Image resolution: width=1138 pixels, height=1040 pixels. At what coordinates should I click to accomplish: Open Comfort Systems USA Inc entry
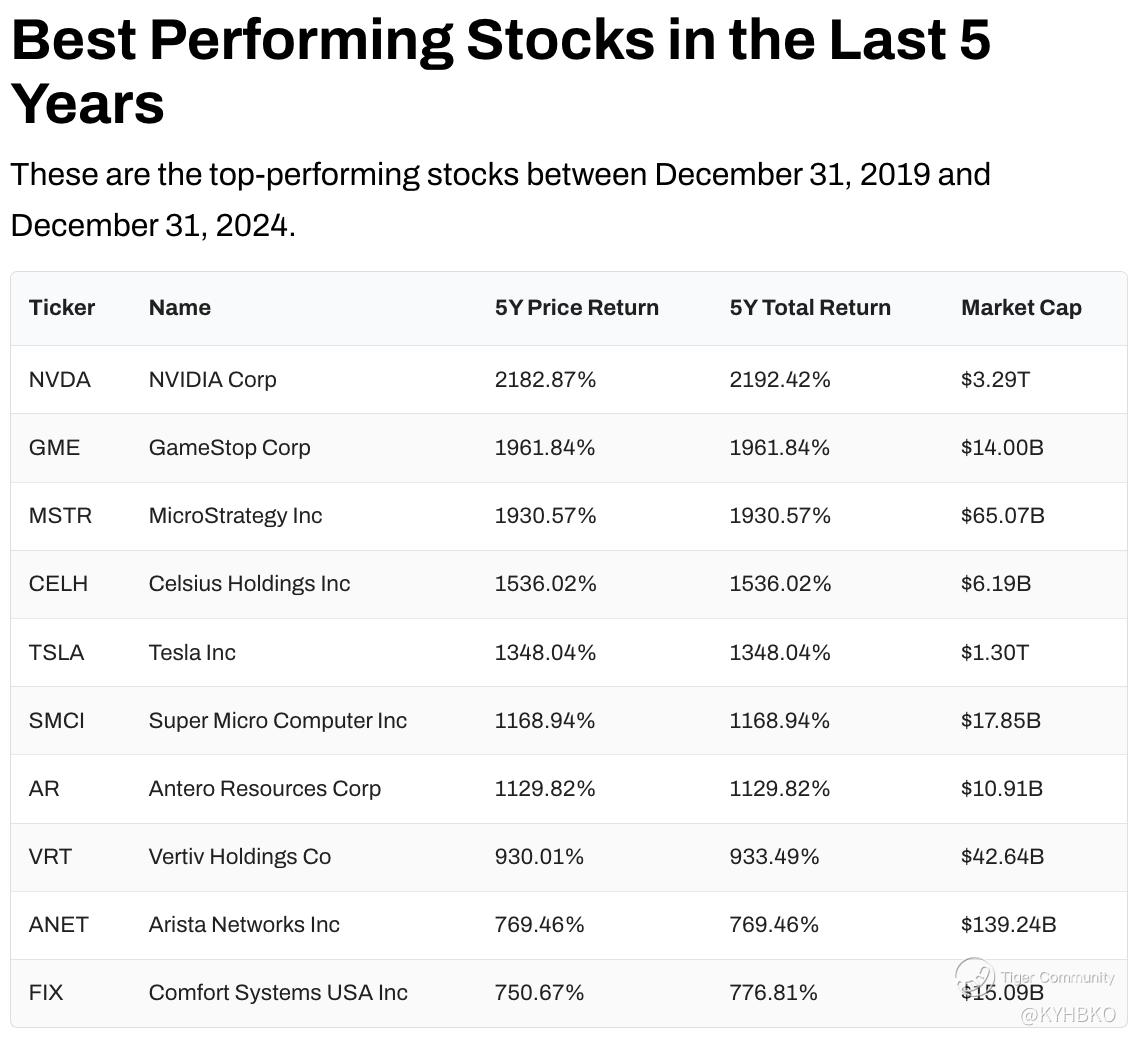click(x=278, y=993)
